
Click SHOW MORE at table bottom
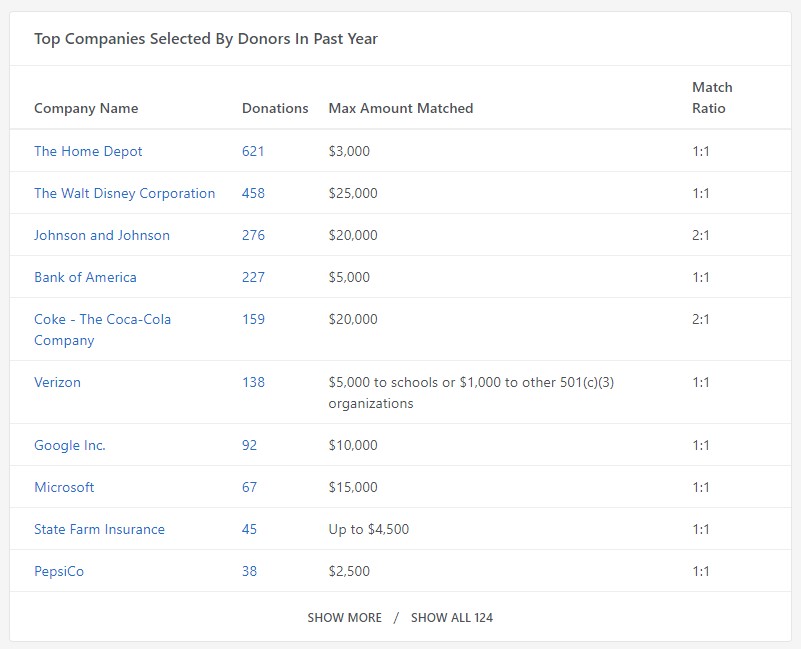[344, 617]
